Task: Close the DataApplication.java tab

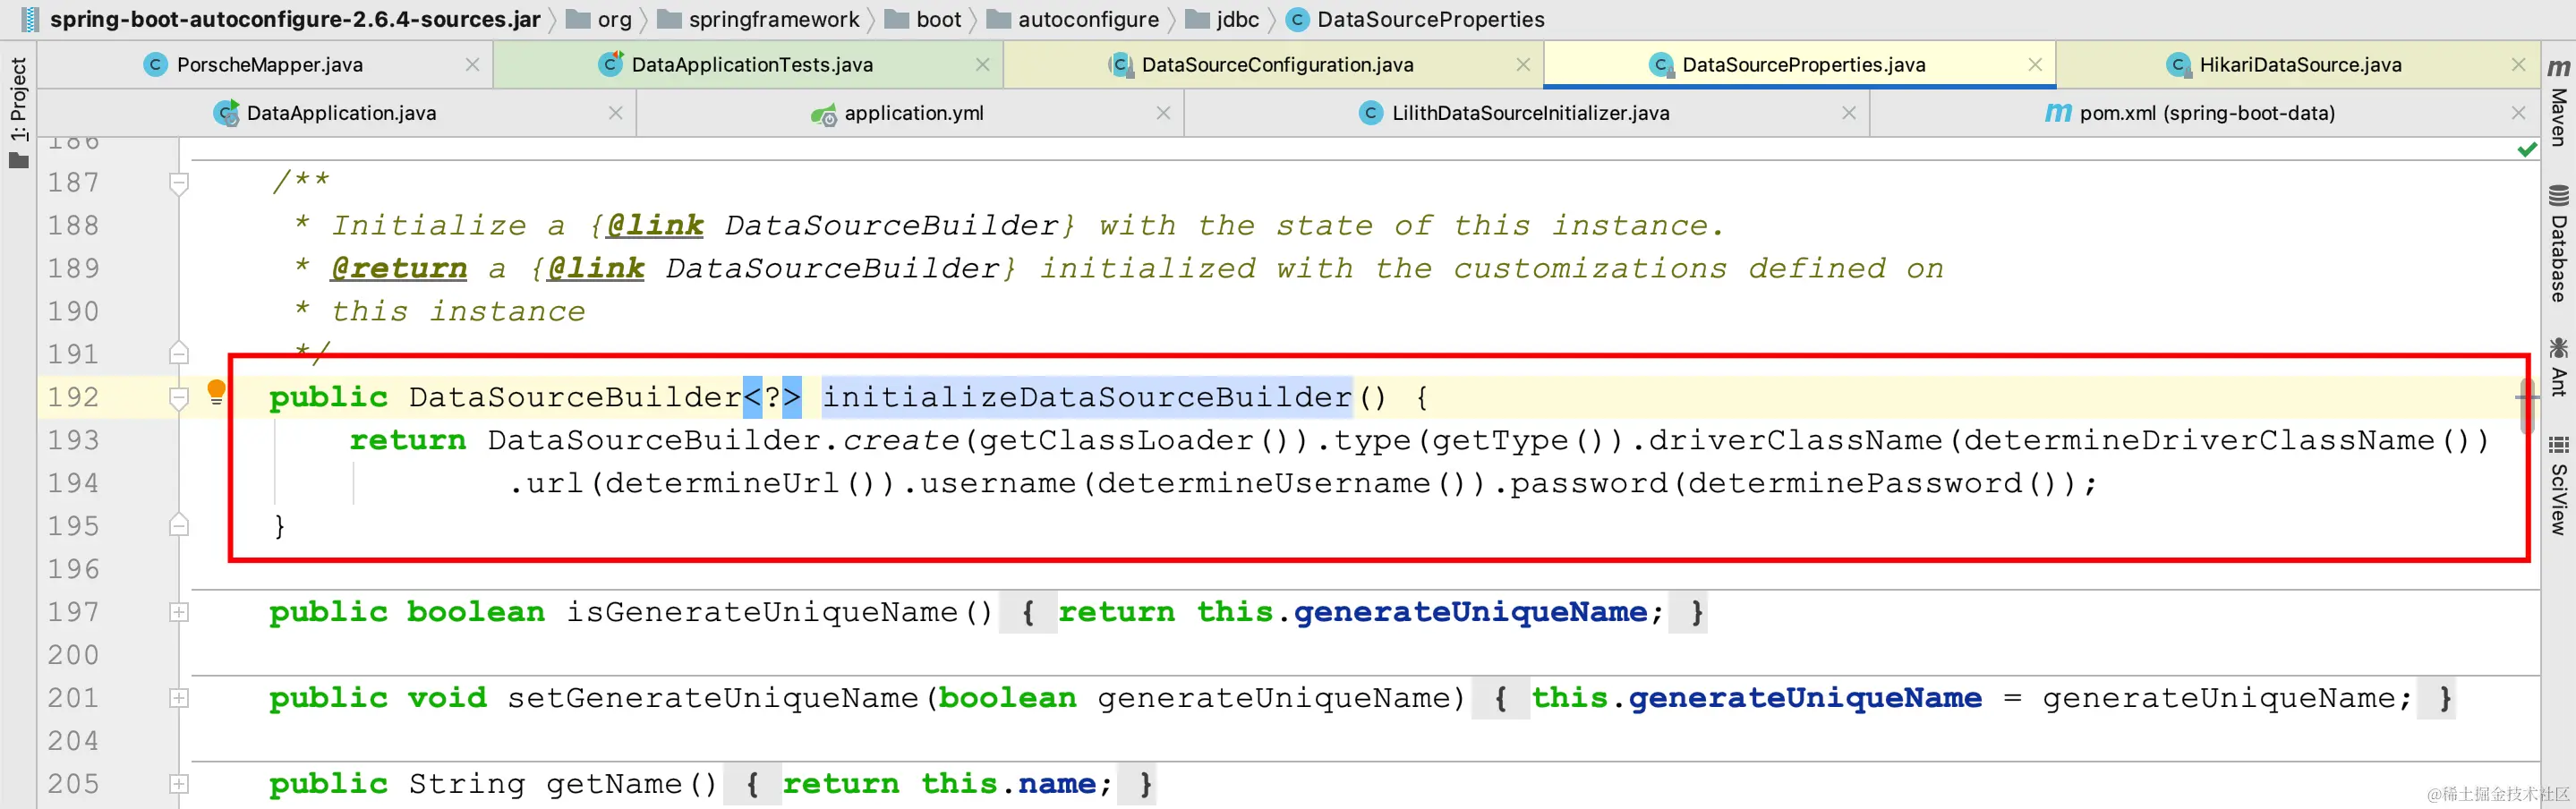Action: (x=616, y=113)
